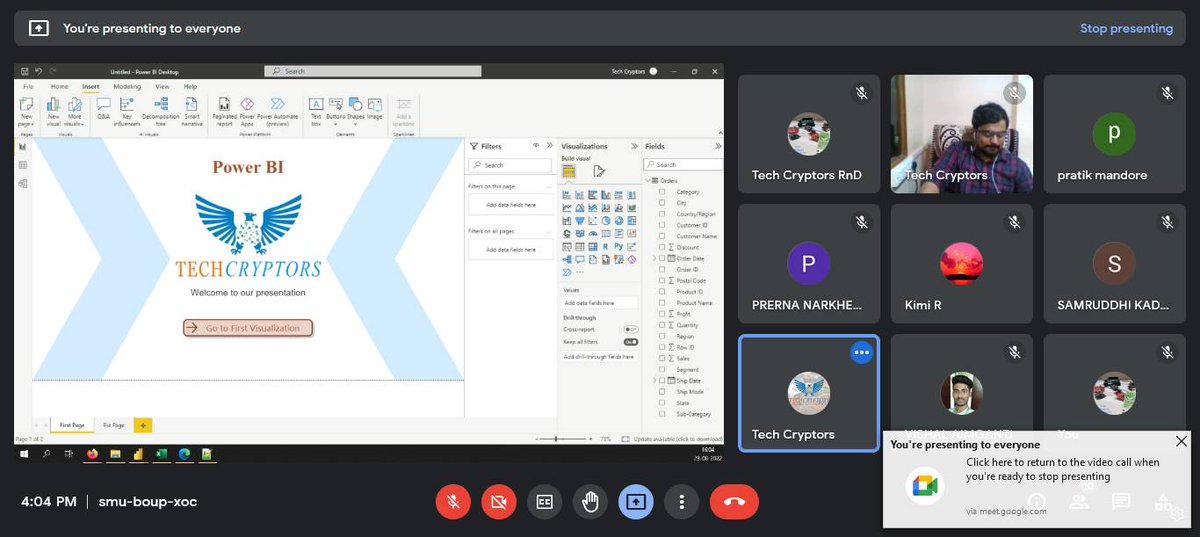Open more options in Meet bar

pyautogui.click(x=681, y=502)
